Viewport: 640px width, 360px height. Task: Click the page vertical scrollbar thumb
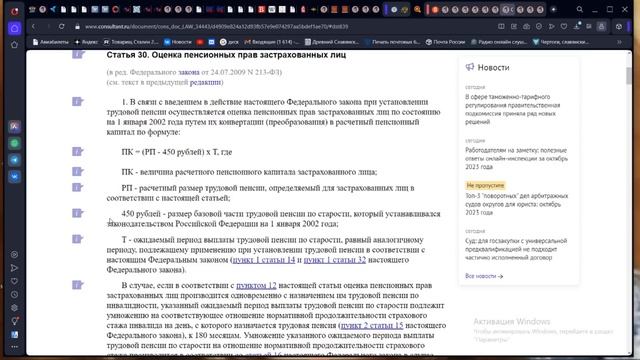pyautogui.click(x=628, y=75)
